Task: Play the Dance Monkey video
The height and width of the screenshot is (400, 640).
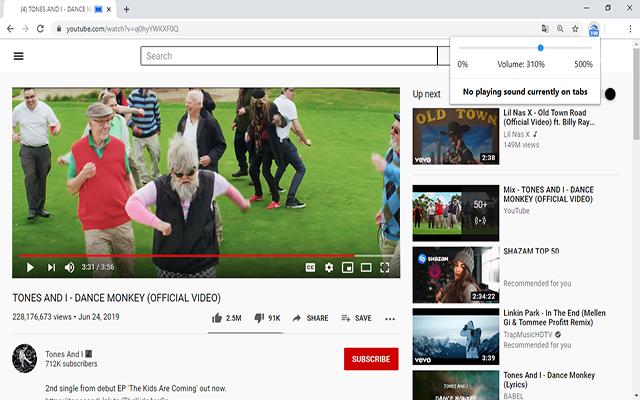Action: (x=30, y=267)
